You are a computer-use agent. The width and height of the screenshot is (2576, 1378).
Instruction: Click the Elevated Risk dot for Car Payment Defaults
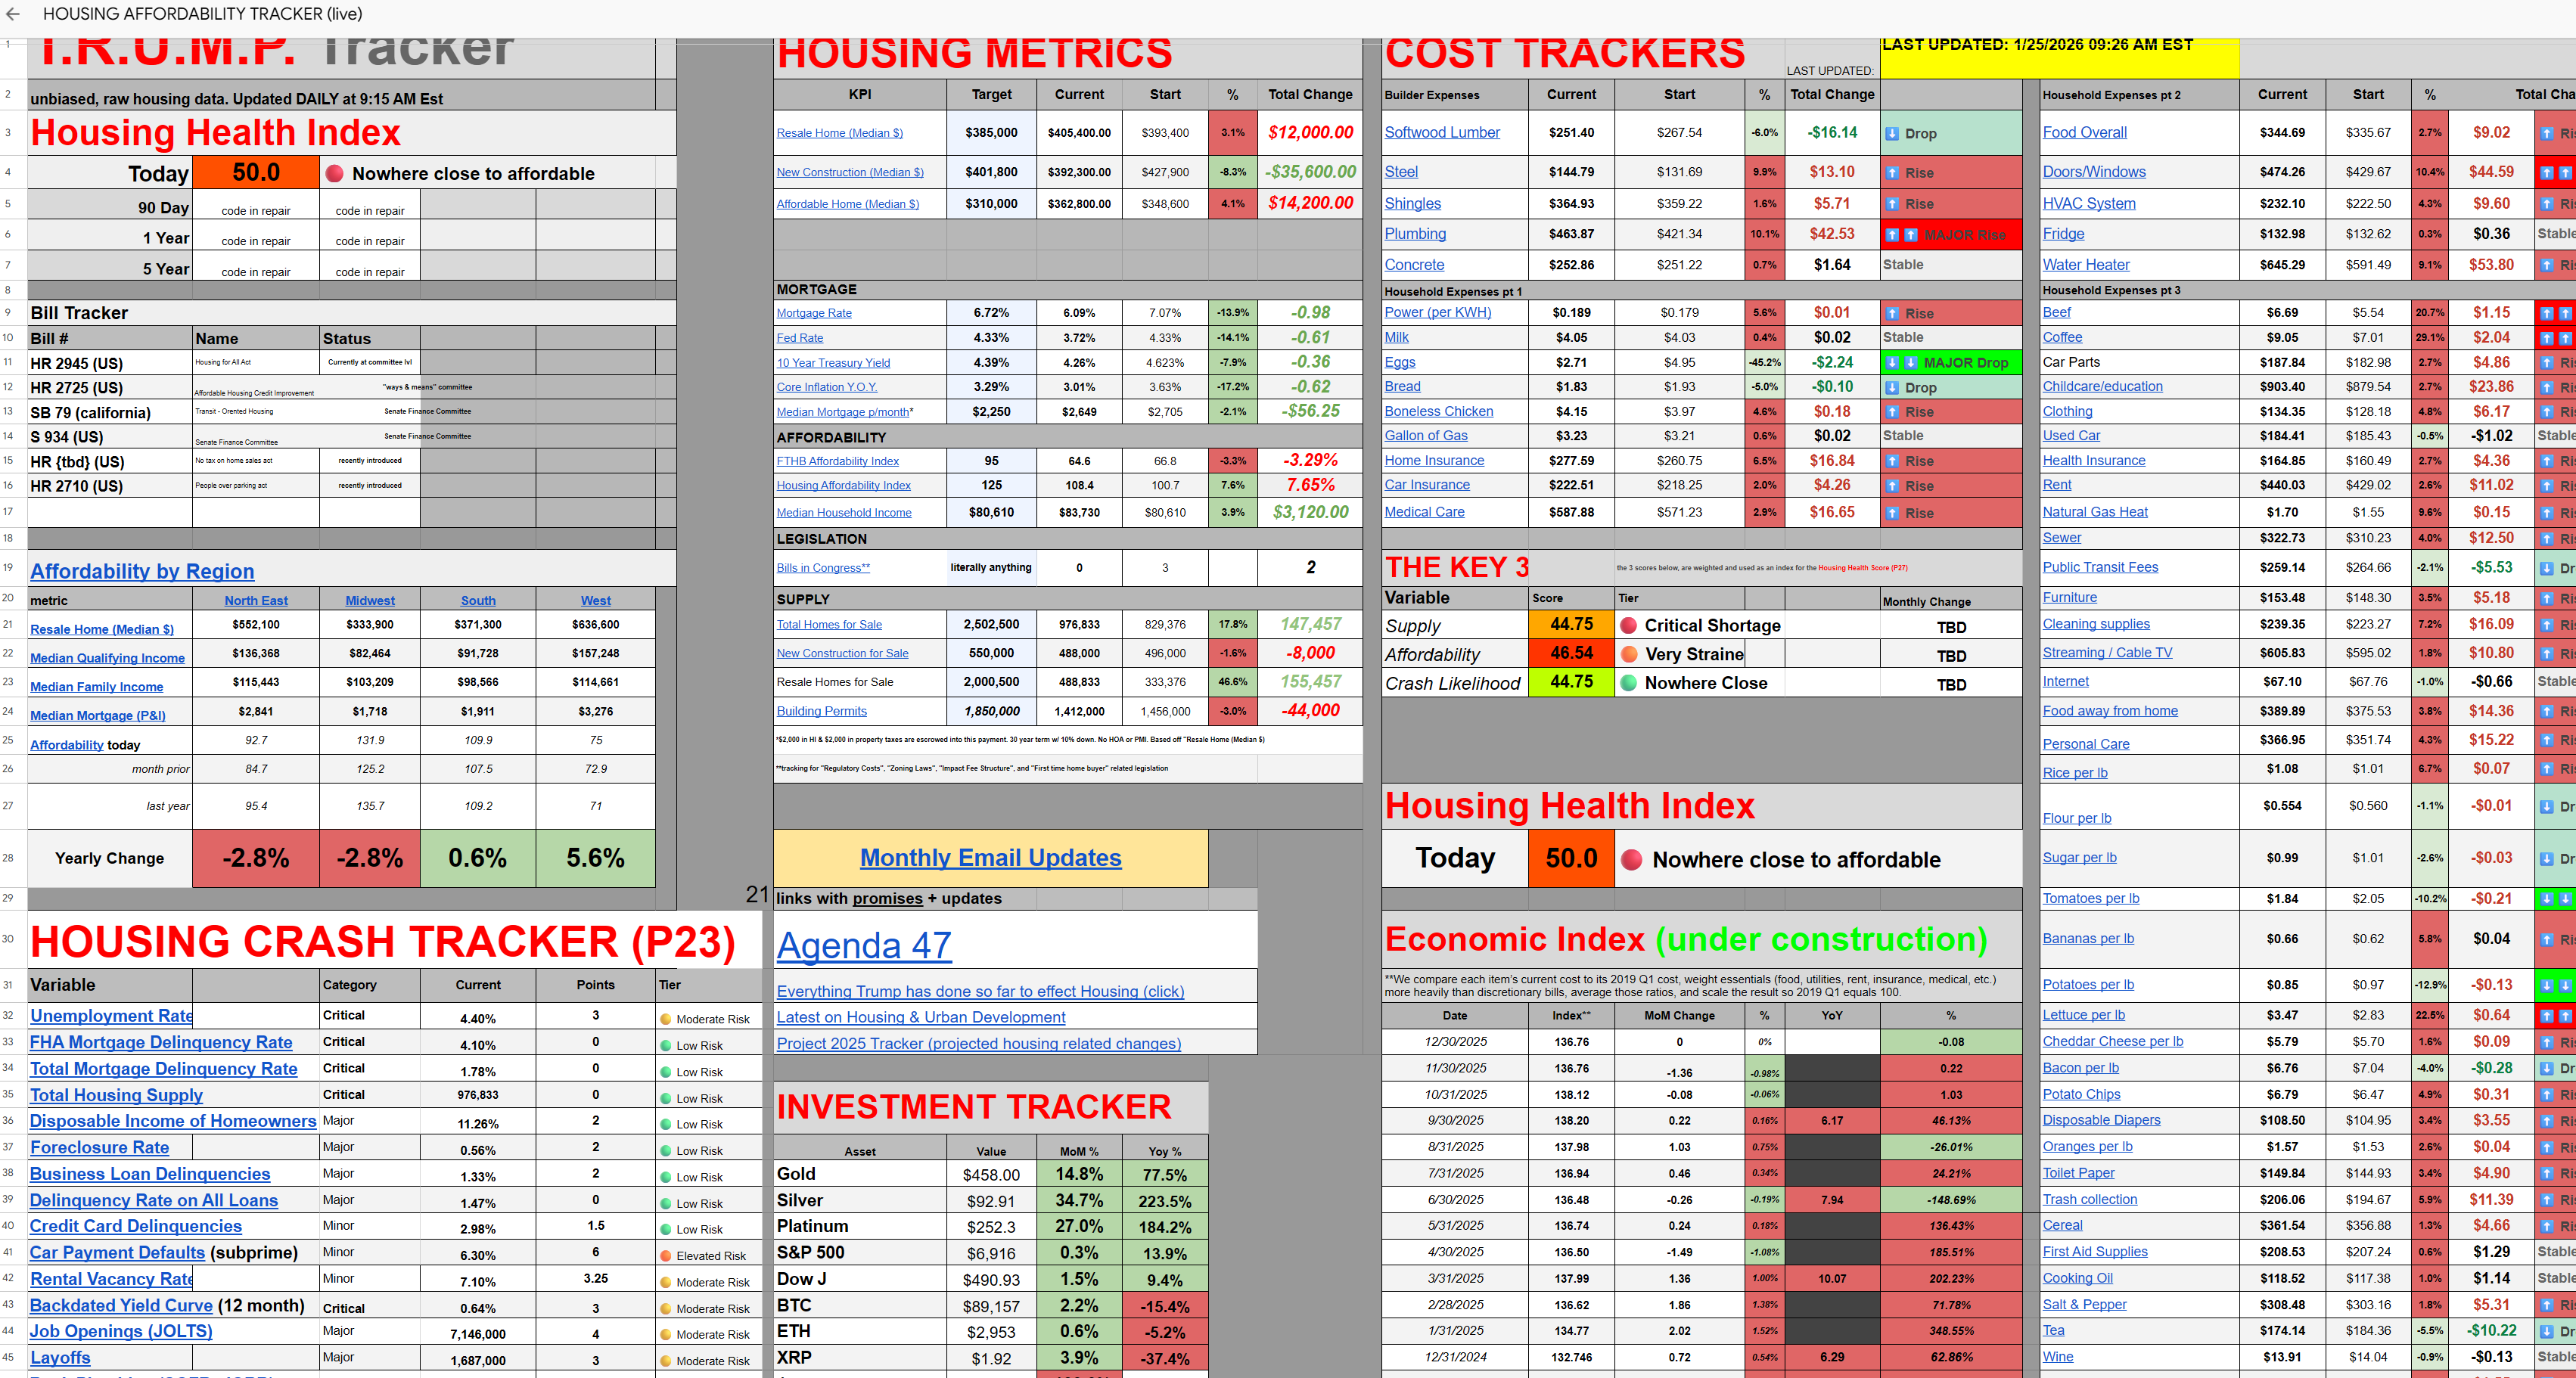coord(666,1256)
